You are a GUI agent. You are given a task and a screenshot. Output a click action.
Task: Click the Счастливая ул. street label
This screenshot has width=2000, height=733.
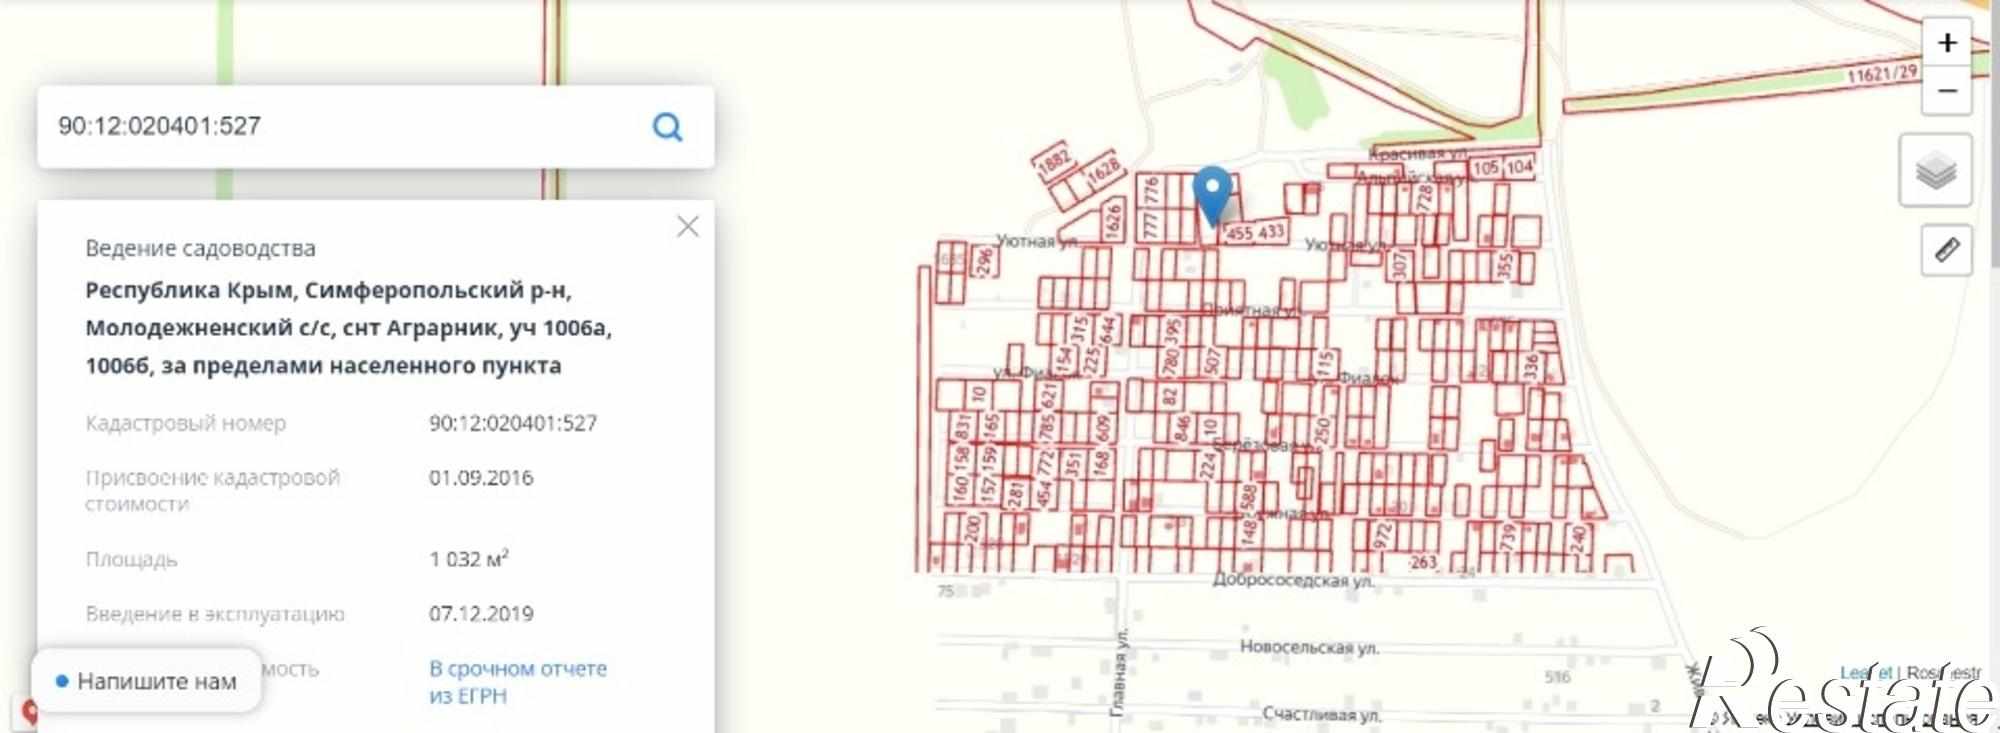coord(1322,714)
